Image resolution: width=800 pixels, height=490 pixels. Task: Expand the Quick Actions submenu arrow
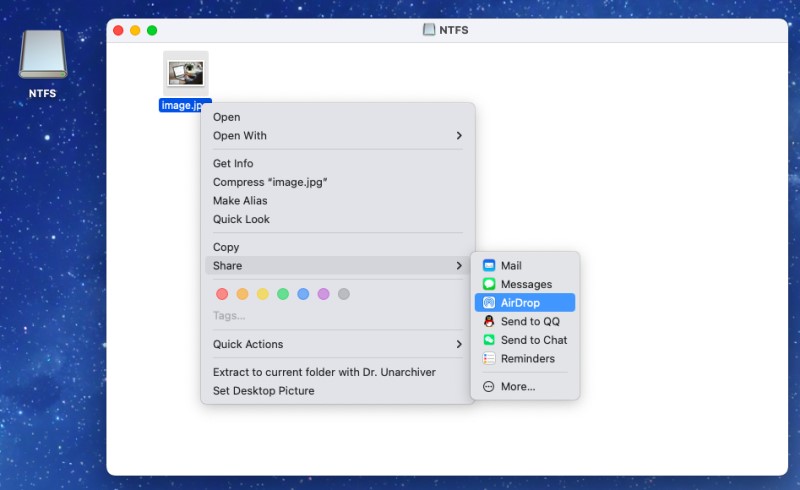pos(459,344)
